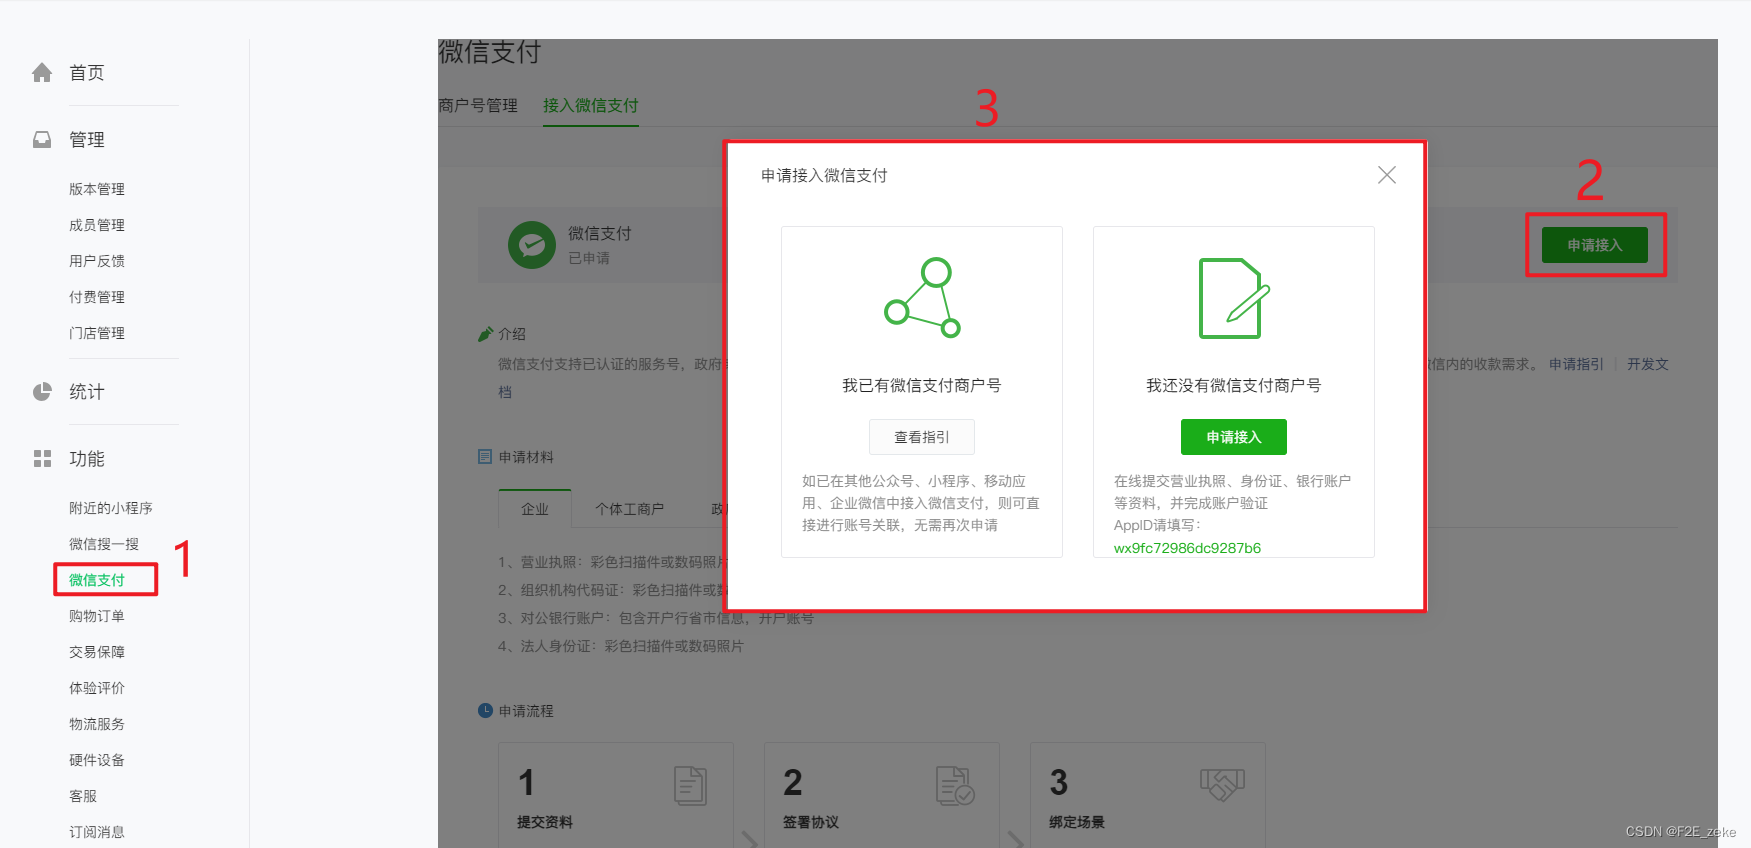Click 法人身份证 requirement line
This screenshot has width=1751, height=848.
pos(621,646)
